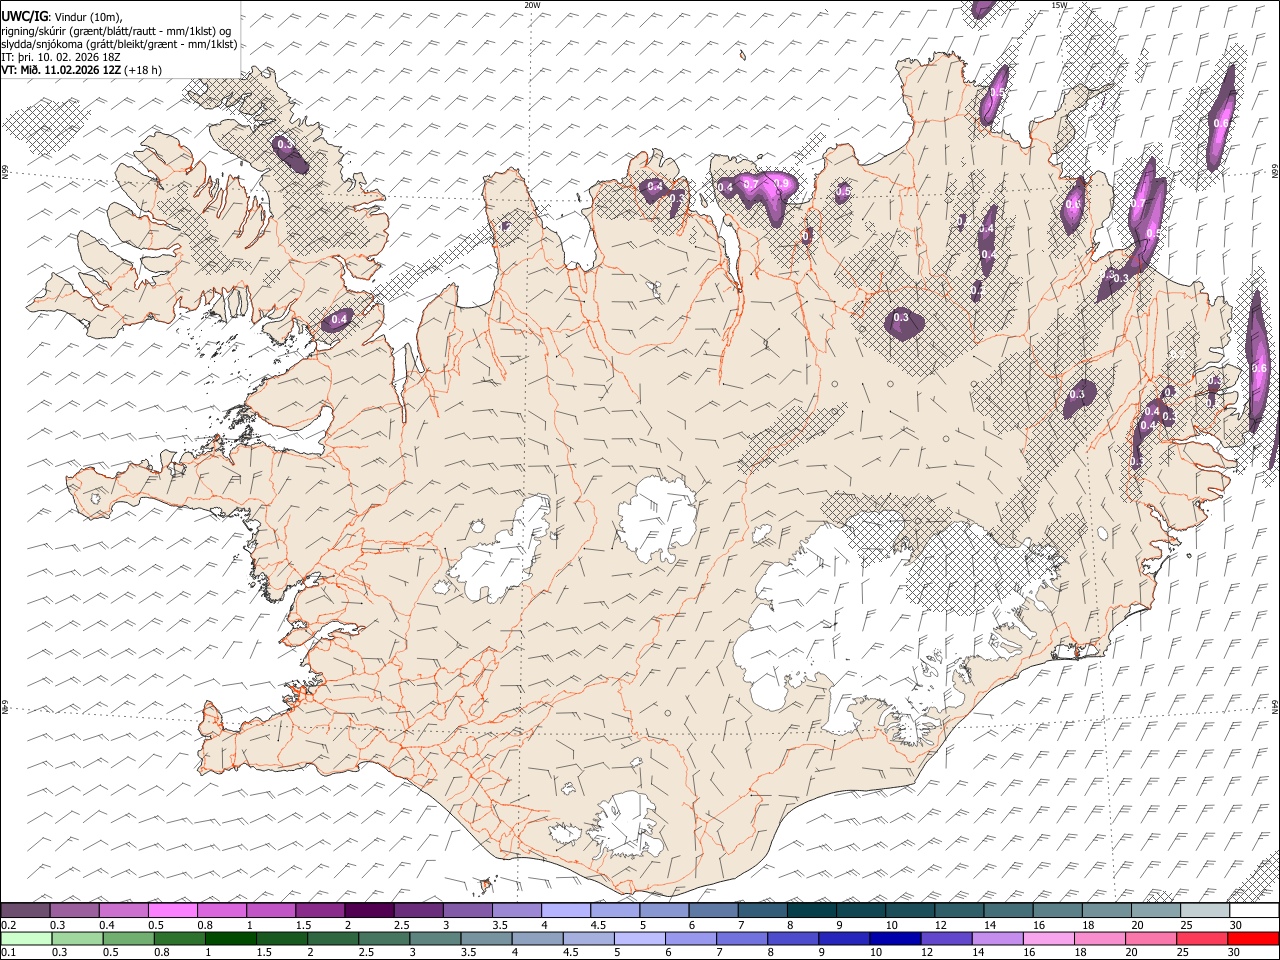Pick the rain-scale swatch starting at 4

pyautogui.click(x=537, y=938)
